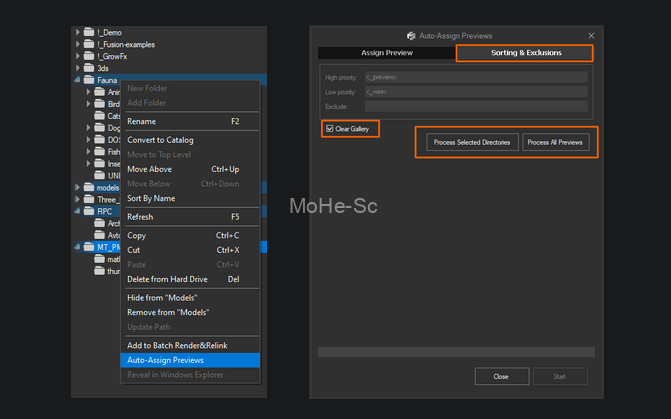Expand the models tree node
Image resolution: width=671 pixels, height=419 pixels.
coord(77,187)
